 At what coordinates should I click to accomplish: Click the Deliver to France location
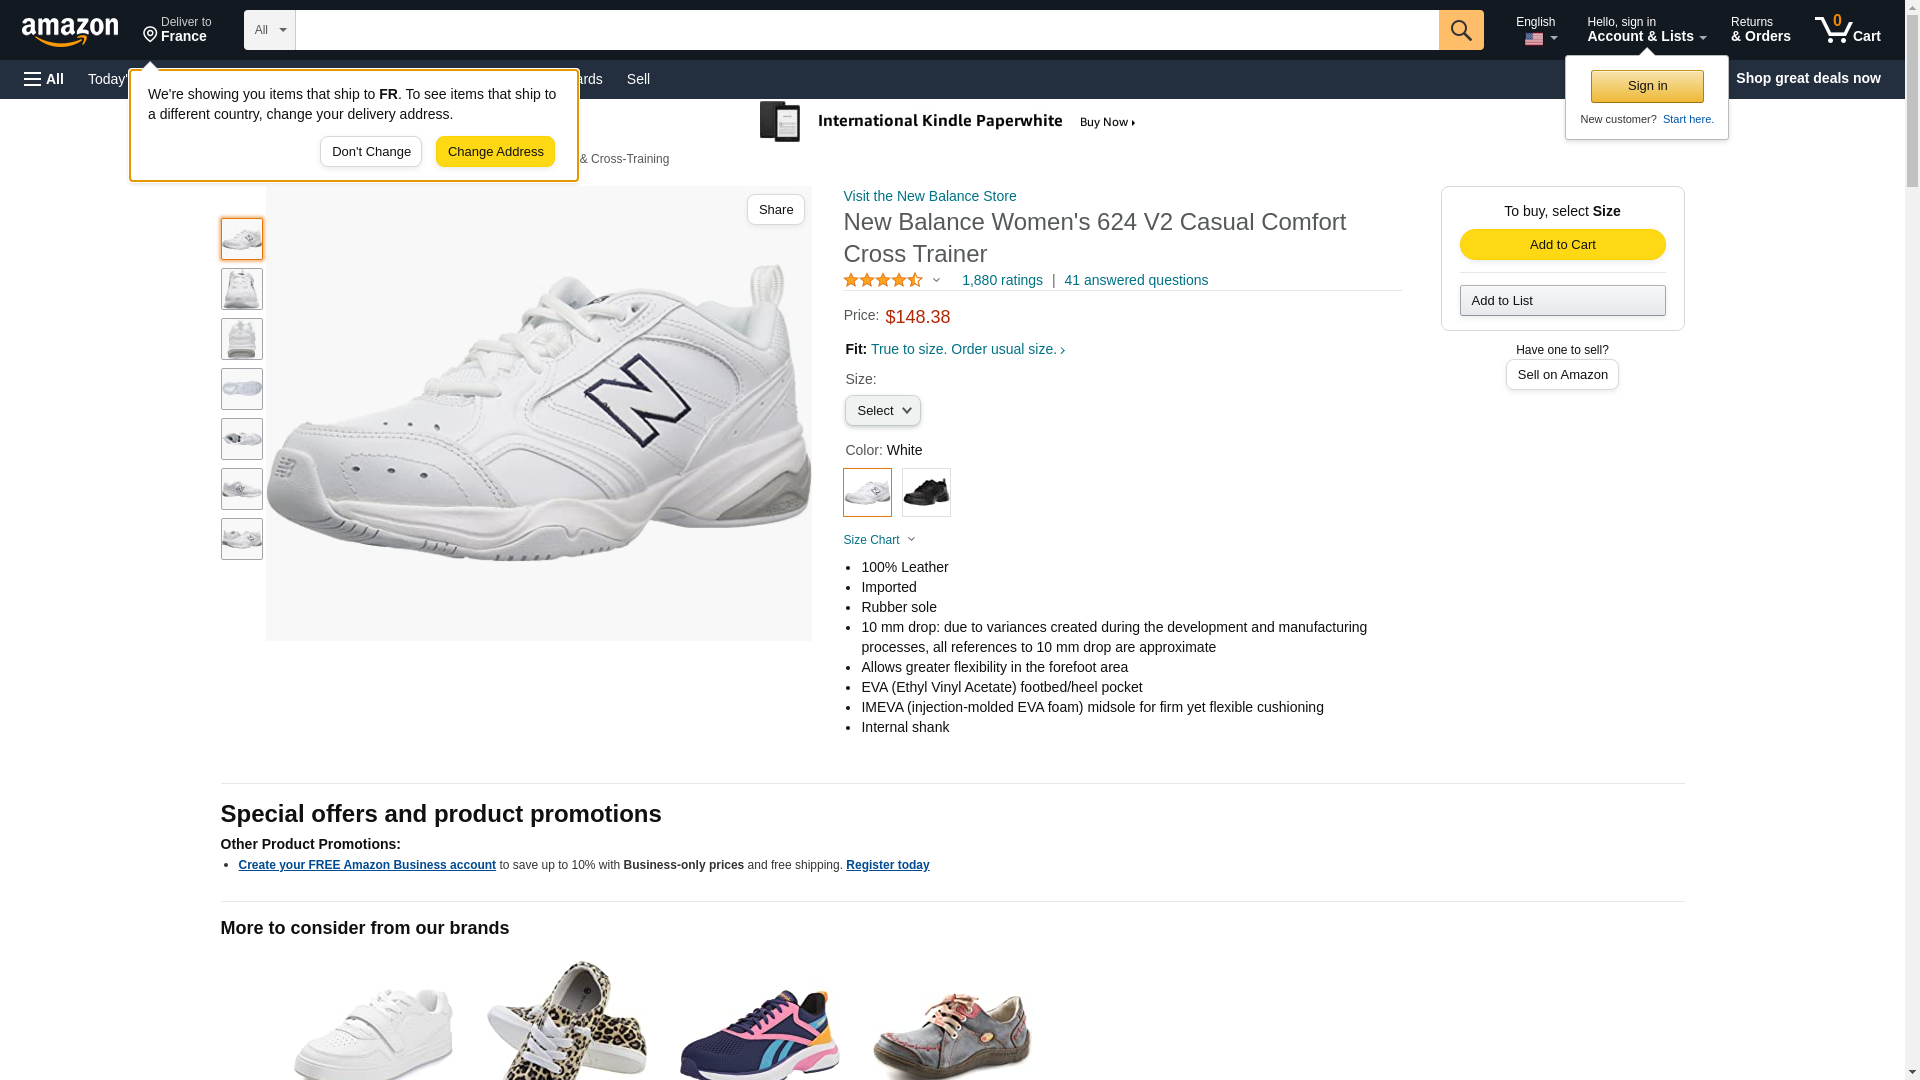177,30
